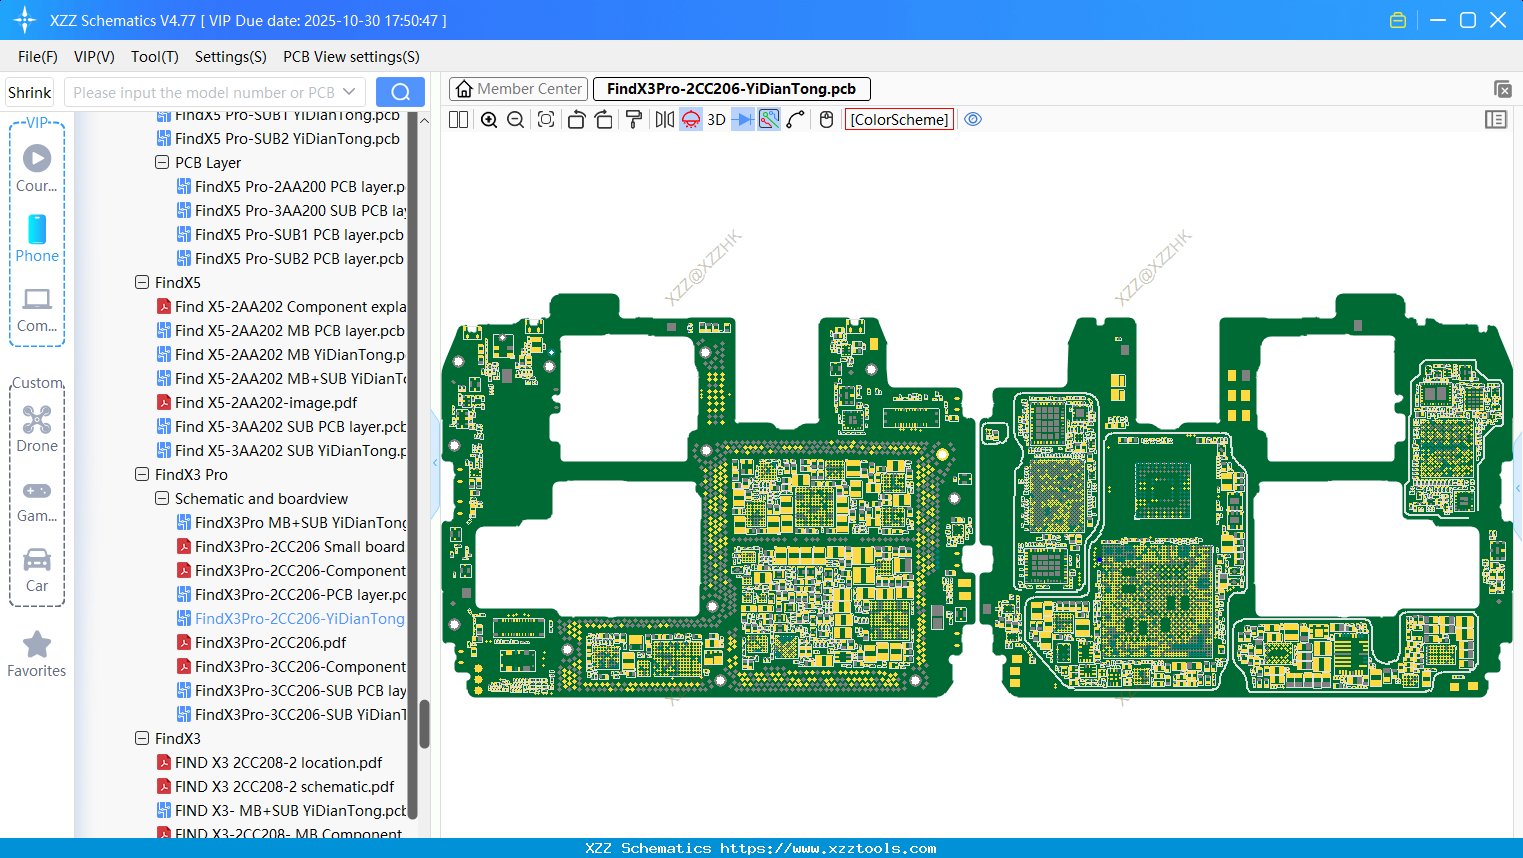Toggle the diode symbol mode button
Viewport: 1523px width, 858px height.
coord(743,120)
